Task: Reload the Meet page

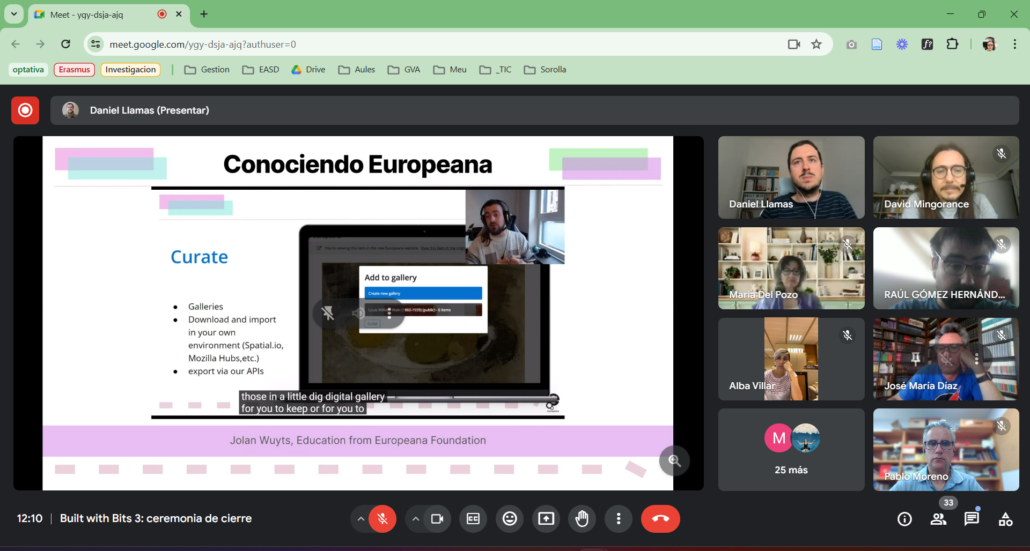Action: click(x=66, y=44)
